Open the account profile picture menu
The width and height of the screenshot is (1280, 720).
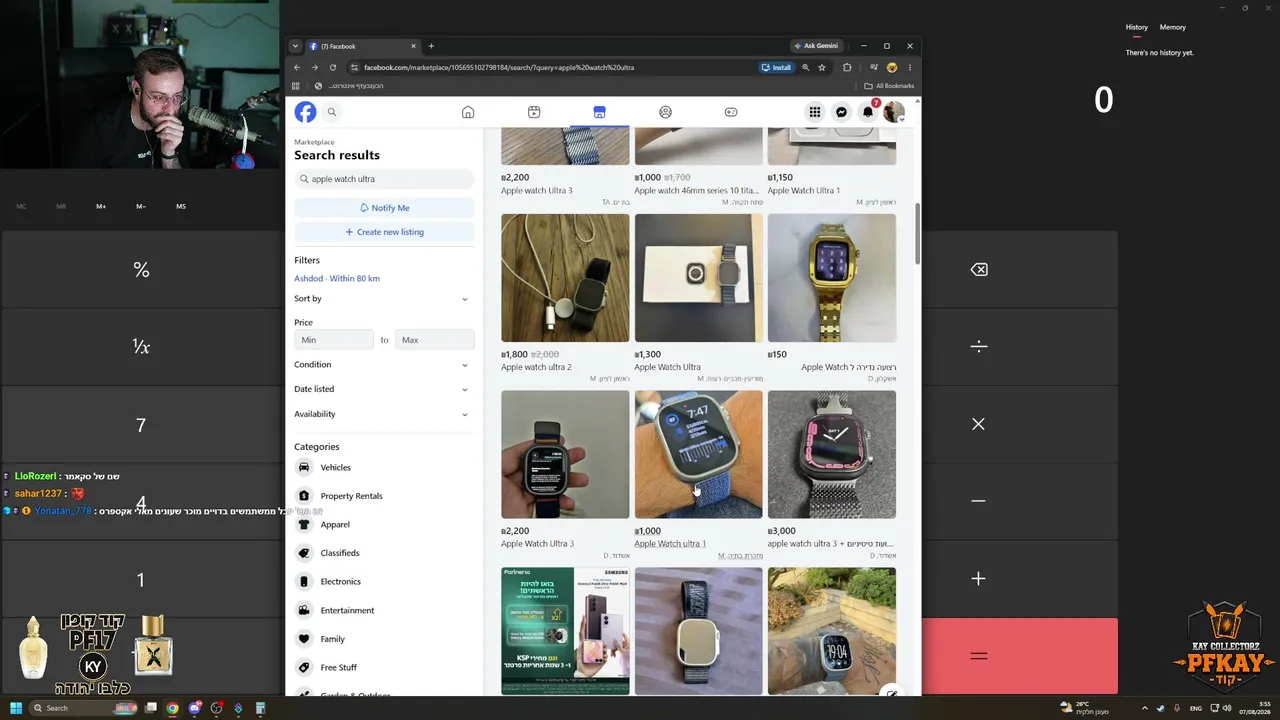point(894,112)
